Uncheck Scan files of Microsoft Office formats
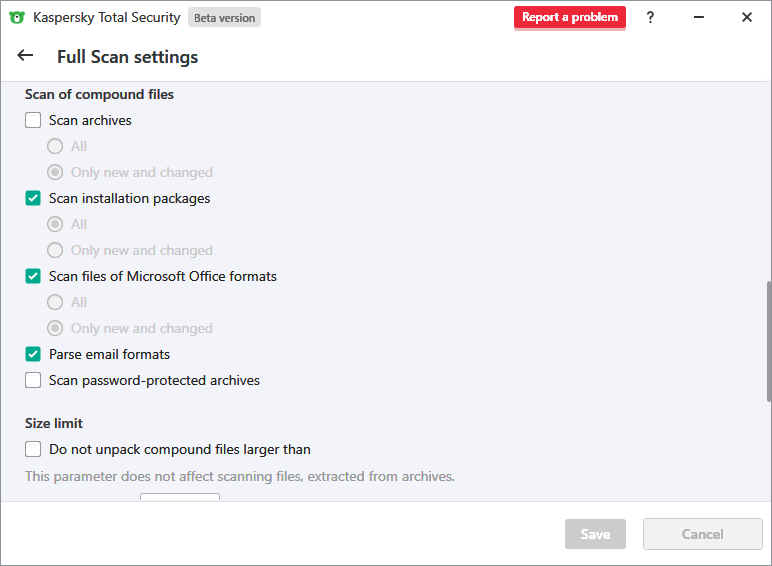The width and height of the screenshot is (772, 566). pos(33,276)
